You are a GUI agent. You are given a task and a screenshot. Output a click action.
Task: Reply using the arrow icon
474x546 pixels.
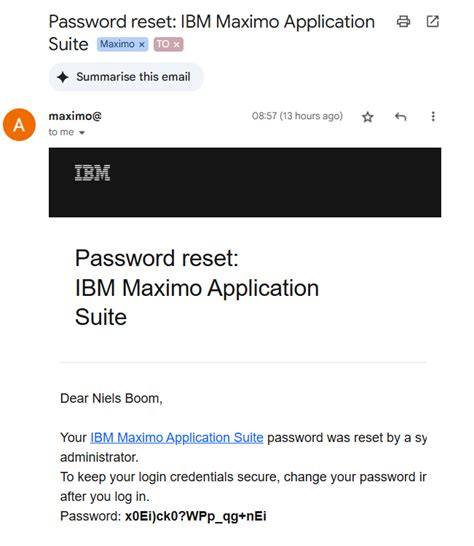click(401, 116)
